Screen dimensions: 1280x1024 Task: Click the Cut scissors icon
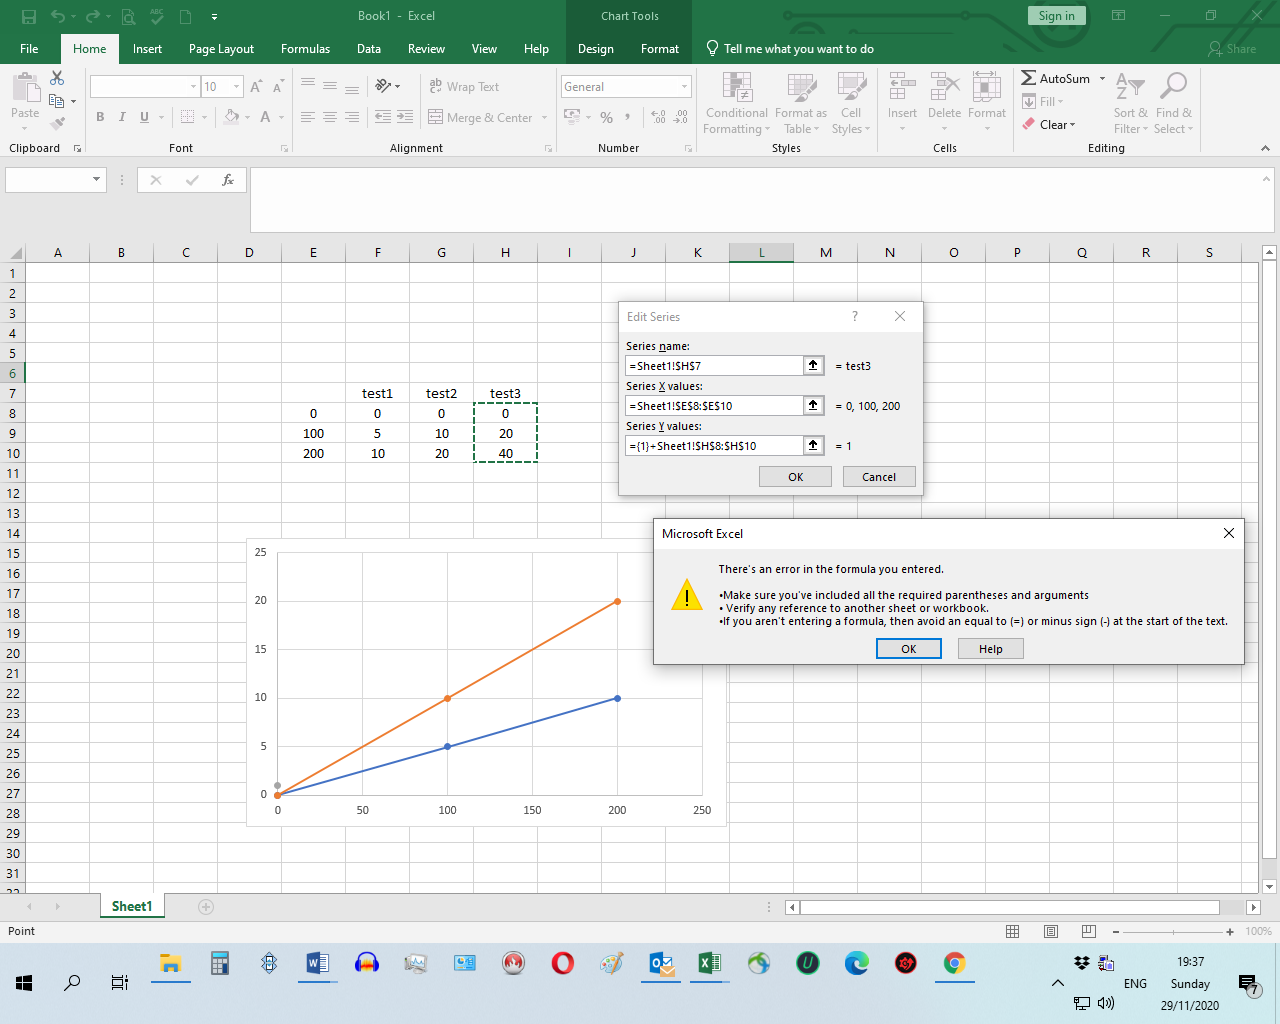pos(57,78)
